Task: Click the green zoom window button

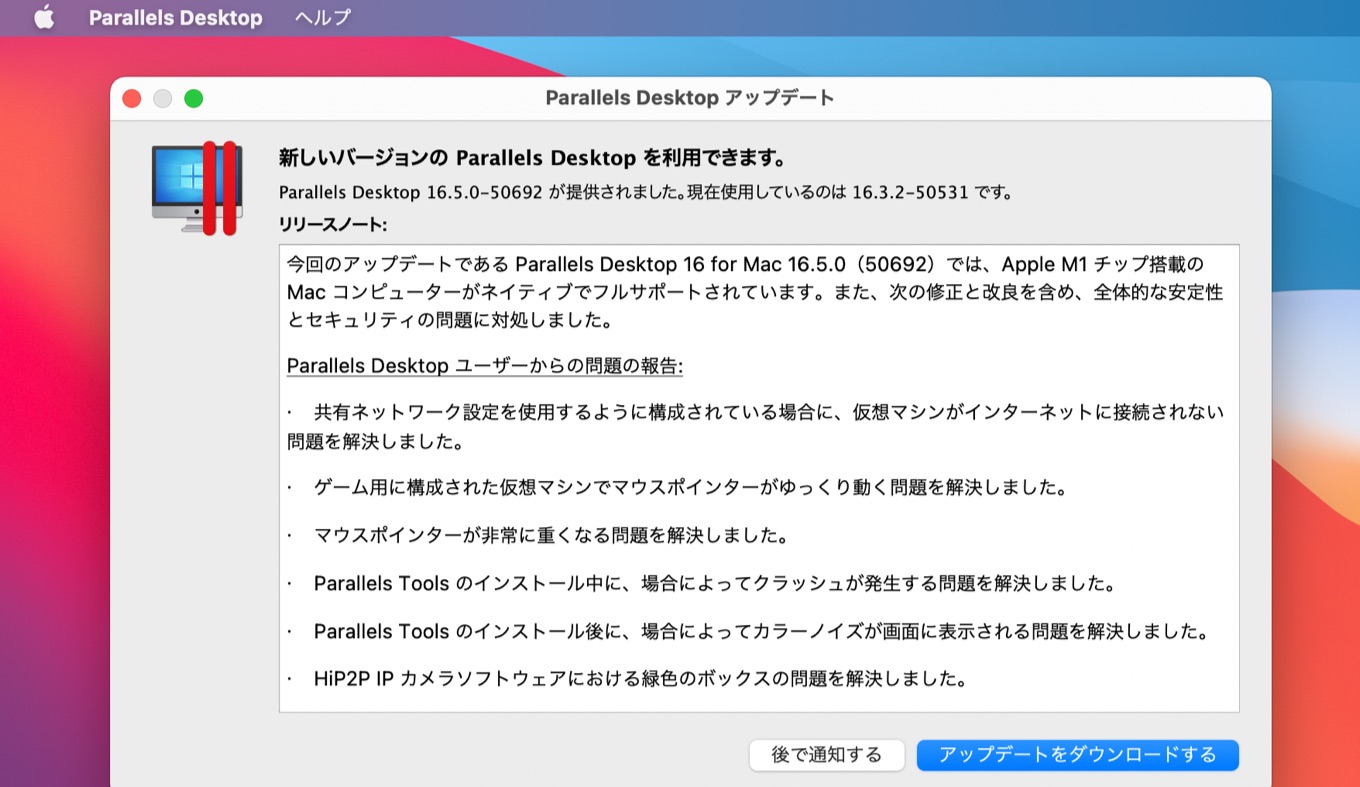Action: pyautogui.click(x=194, y=98)
